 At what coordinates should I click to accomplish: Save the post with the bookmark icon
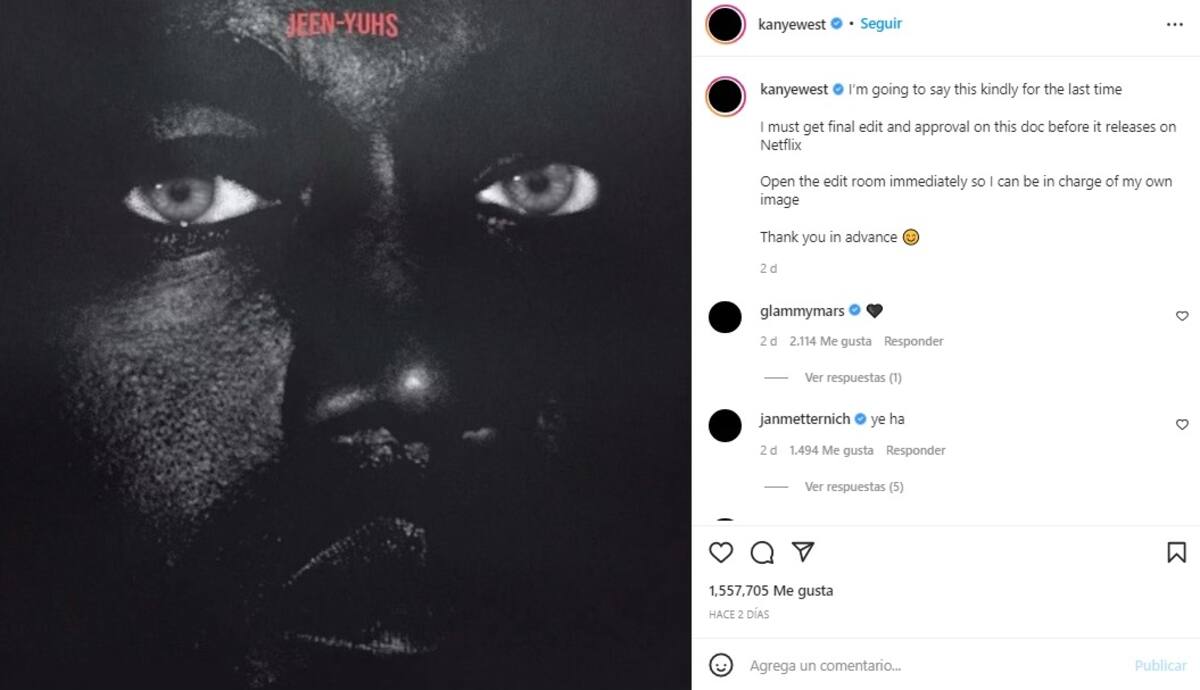1177,552
